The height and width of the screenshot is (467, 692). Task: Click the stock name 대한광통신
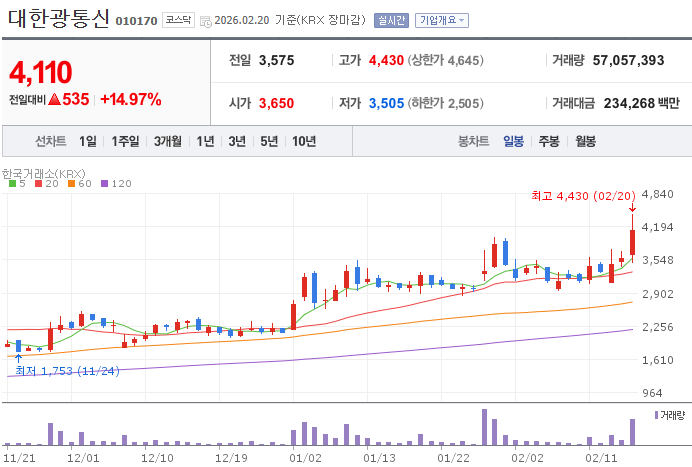click(59, 19)
